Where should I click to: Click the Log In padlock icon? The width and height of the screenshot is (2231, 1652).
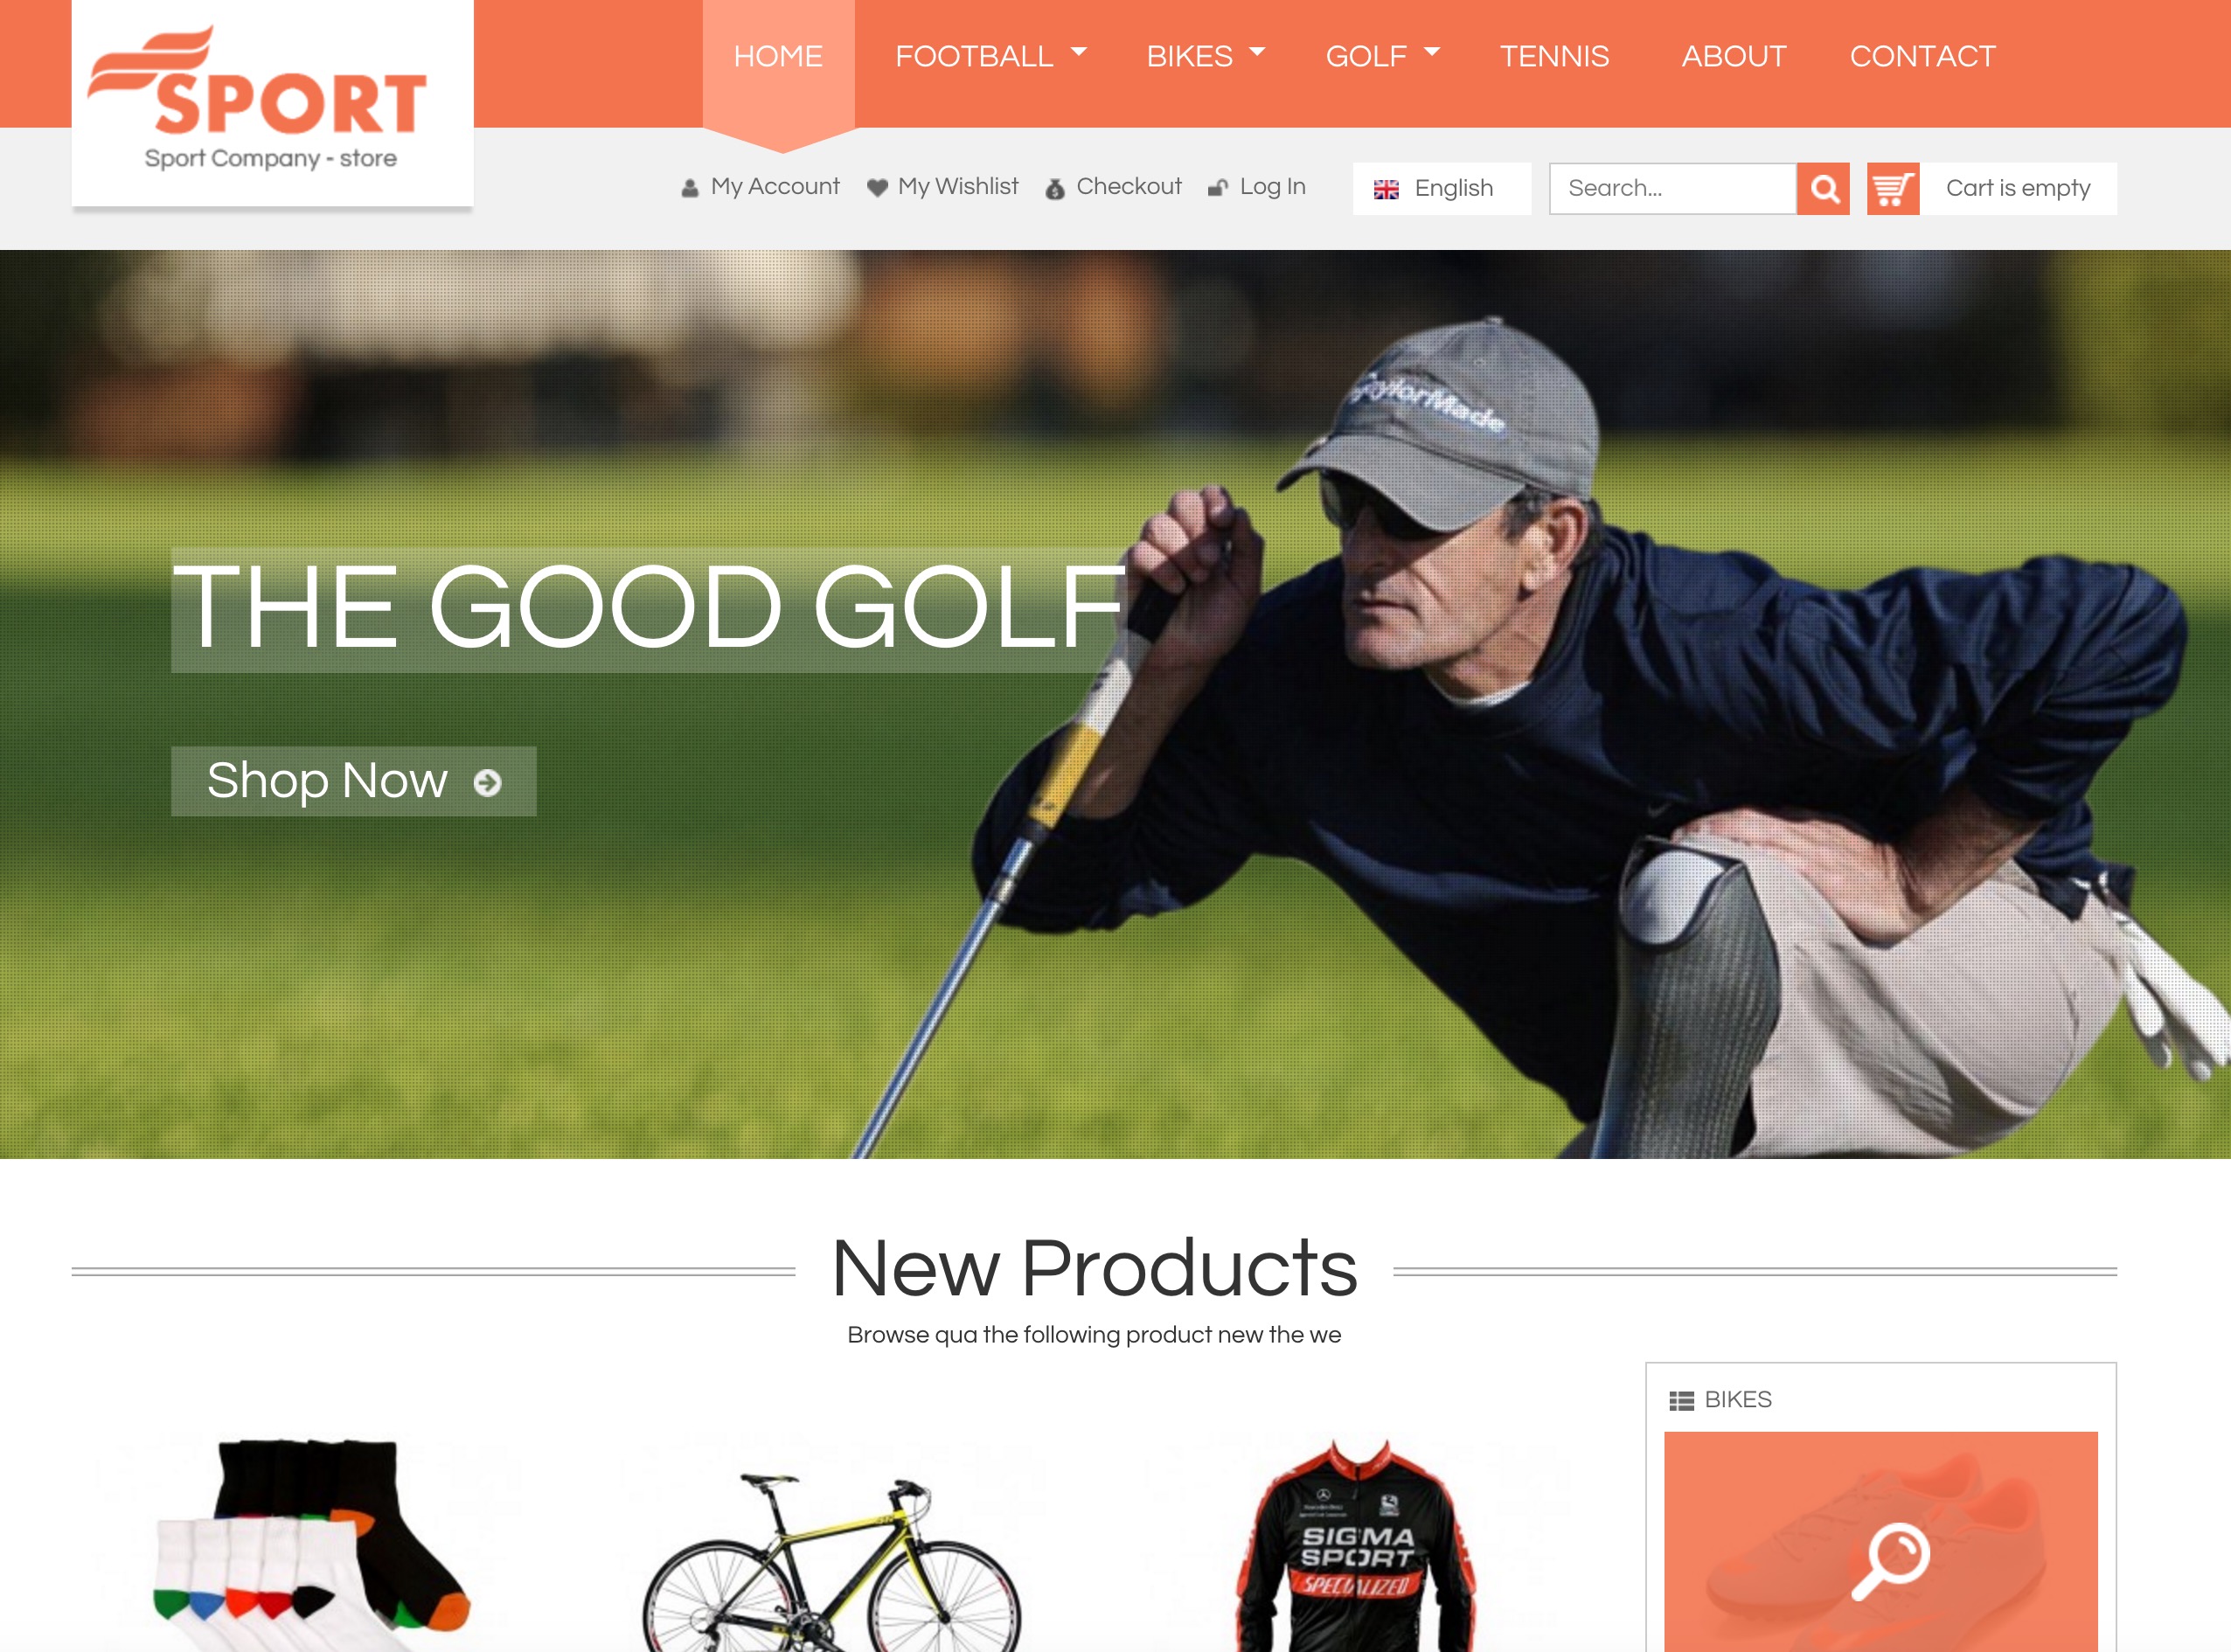(1218, 188)
